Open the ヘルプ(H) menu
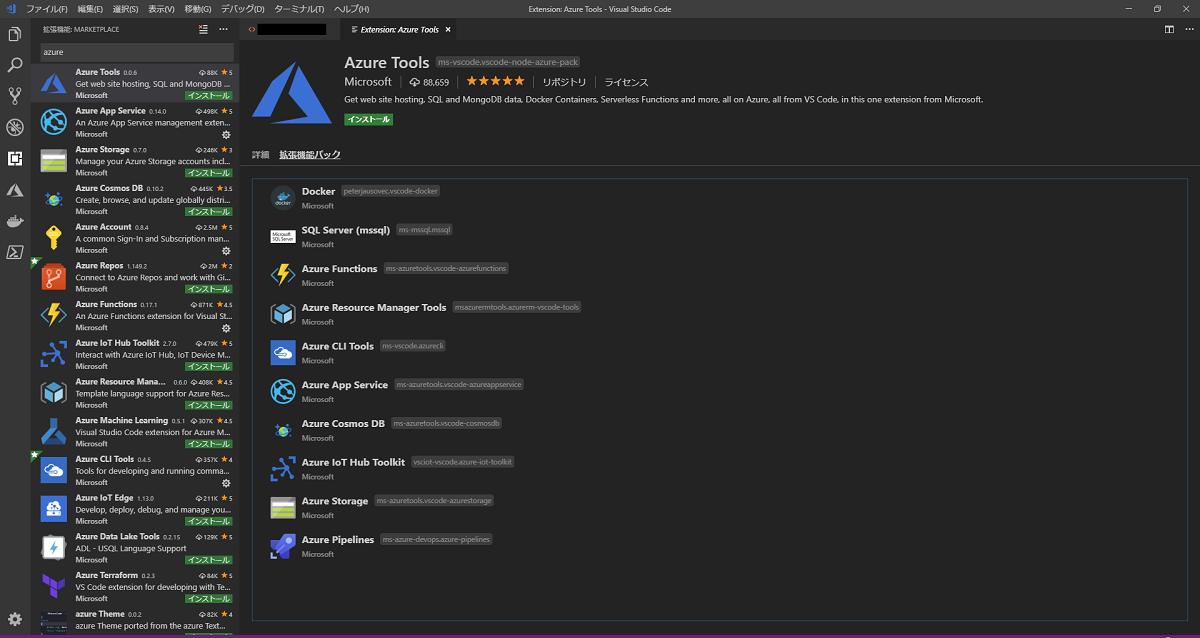The image size is (1200, 638). pyautogui.click(x=351, y=8)
